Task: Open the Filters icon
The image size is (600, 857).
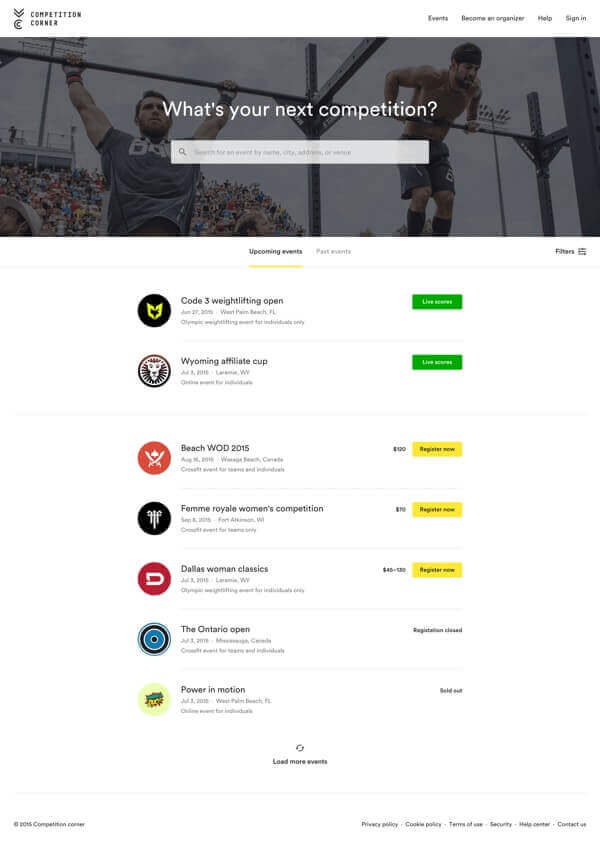Action: point(582,251)
